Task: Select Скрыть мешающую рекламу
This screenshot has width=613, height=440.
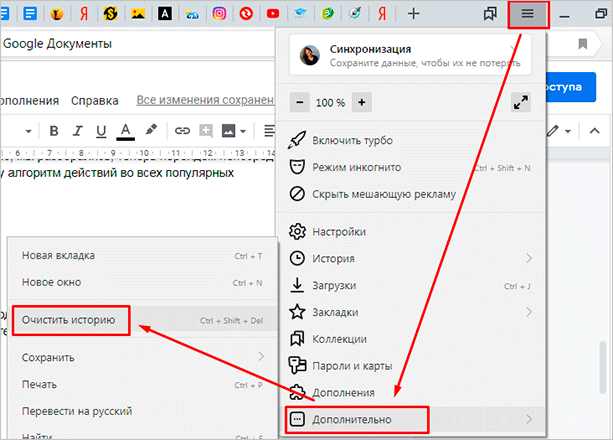Action: (x=410, y=194)
